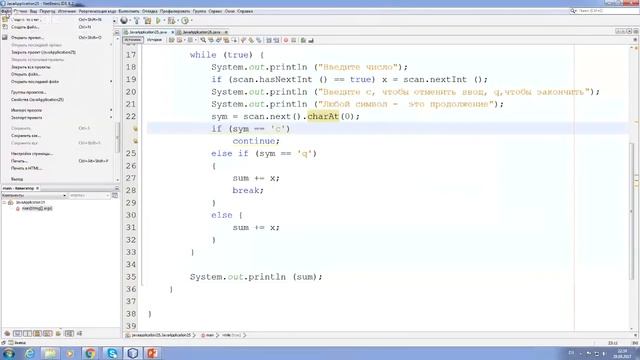This screenshot has height=360, width=640.
Task: Click the icon right of the Navigator filter field
Action: [x=115, y=196]
